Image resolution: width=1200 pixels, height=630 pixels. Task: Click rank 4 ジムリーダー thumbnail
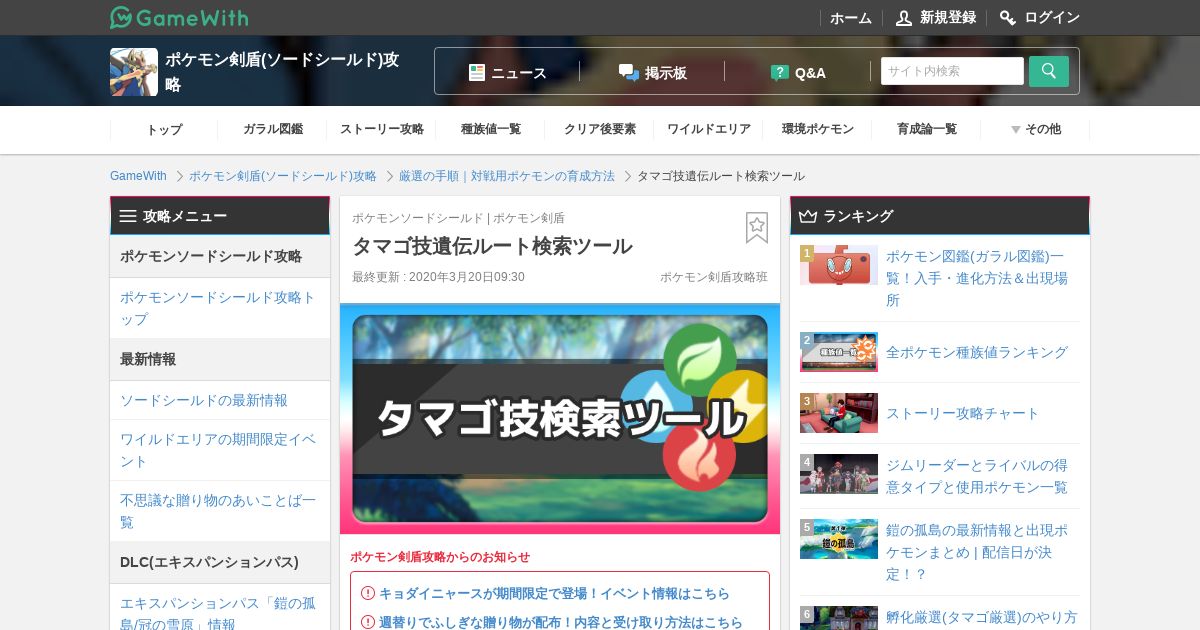tap(839, 474)
